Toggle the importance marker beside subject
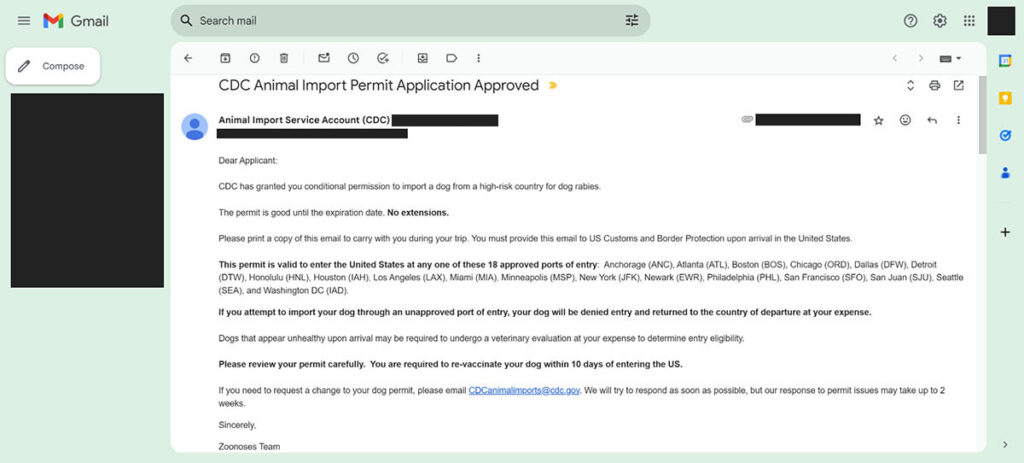 coord(553,86)
